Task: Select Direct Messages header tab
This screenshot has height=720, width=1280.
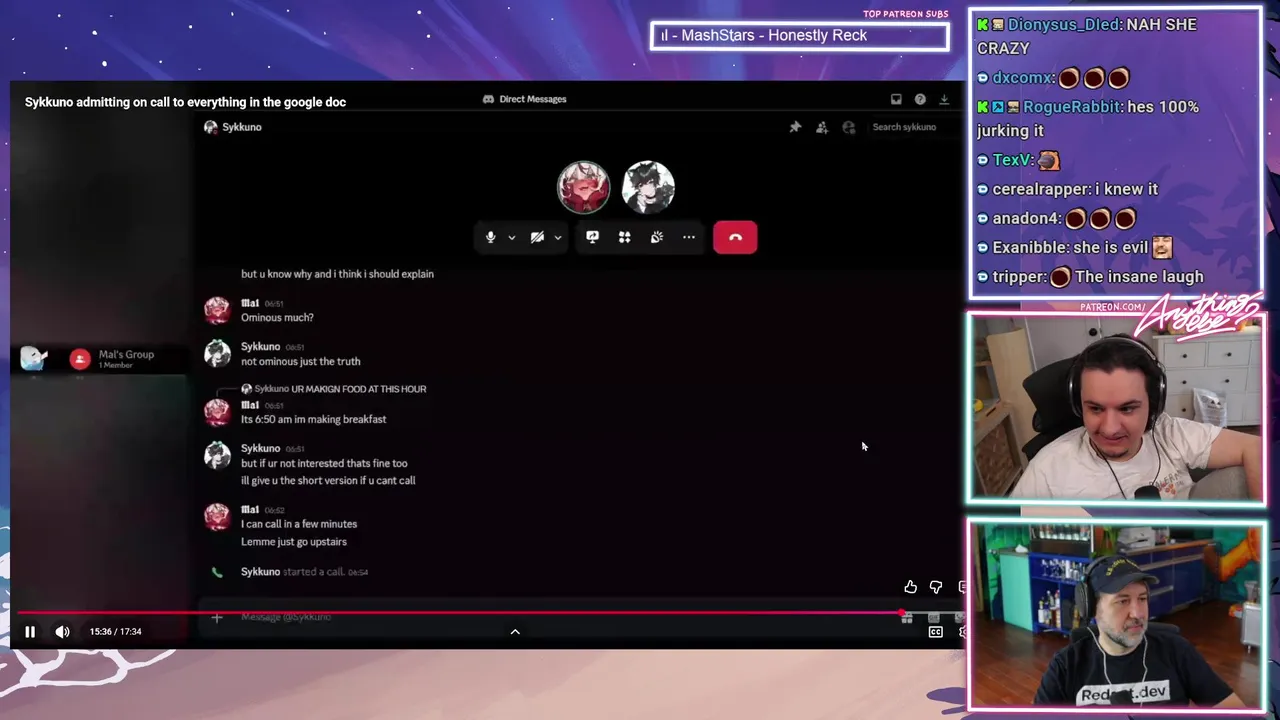Action: pos(524,99)
